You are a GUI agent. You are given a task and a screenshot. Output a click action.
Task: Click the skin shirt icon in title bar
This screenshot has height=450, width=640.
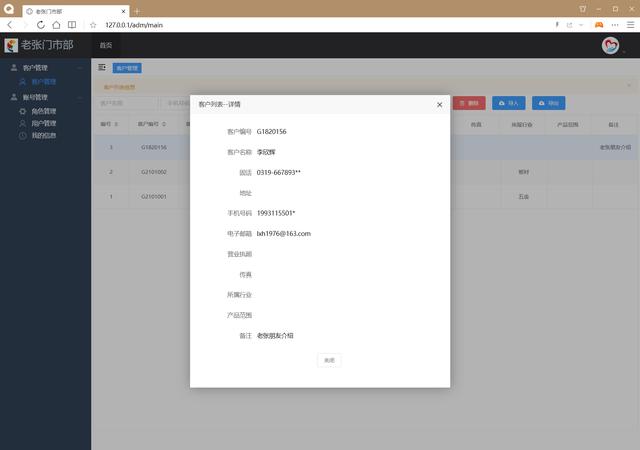tap(582, 9)
